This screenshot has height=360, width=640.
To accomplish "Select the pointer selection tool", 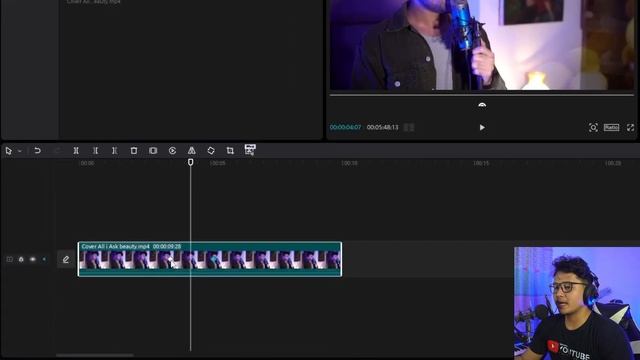I will pyautogui.click(x=9, y=151).
